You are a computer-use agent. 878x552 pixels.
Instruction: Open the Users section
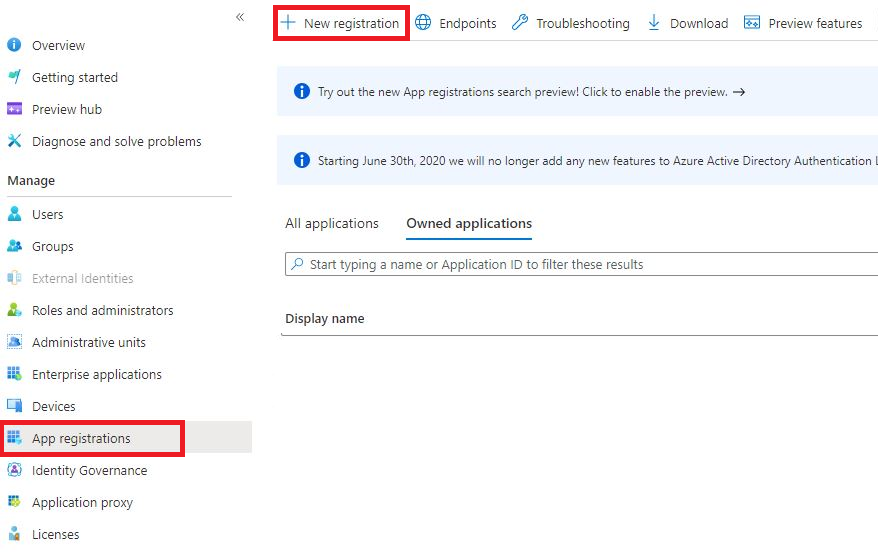click(48, 214)
